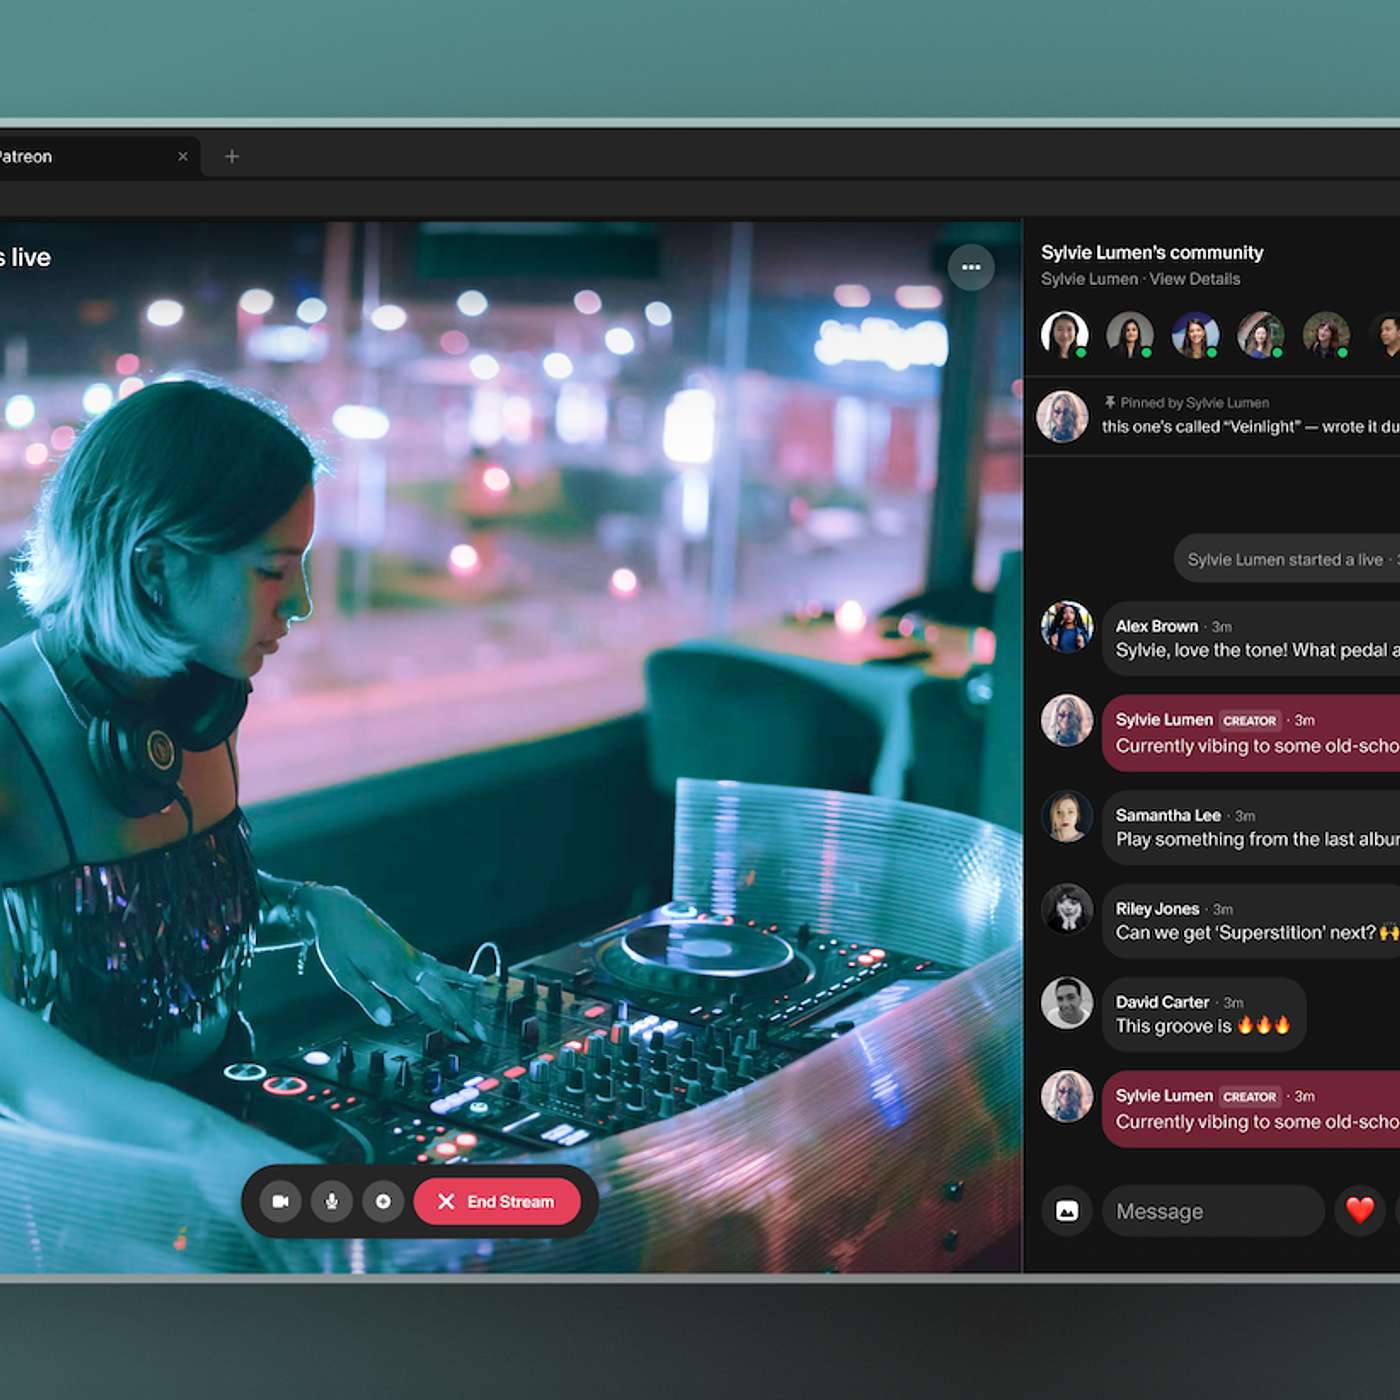The width and height of the screenshot is (1400, 1400).
Task: Focus the Message input field
Action: (x=1212, y=1211)
